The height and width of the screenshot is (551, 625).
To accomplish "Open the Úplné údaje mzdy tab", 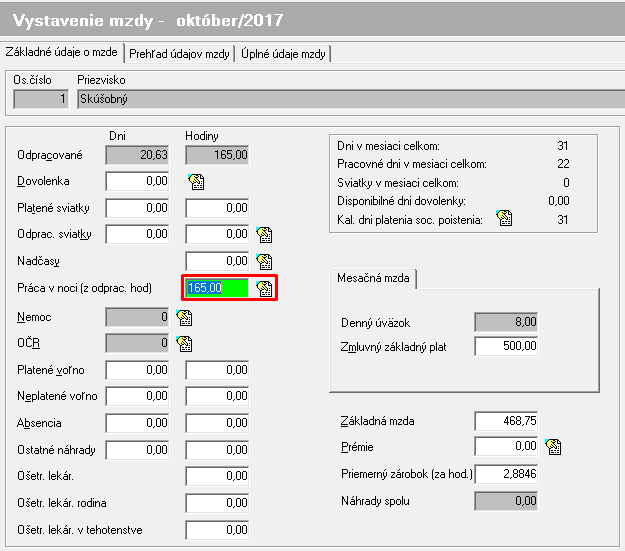I will [284, 53].
